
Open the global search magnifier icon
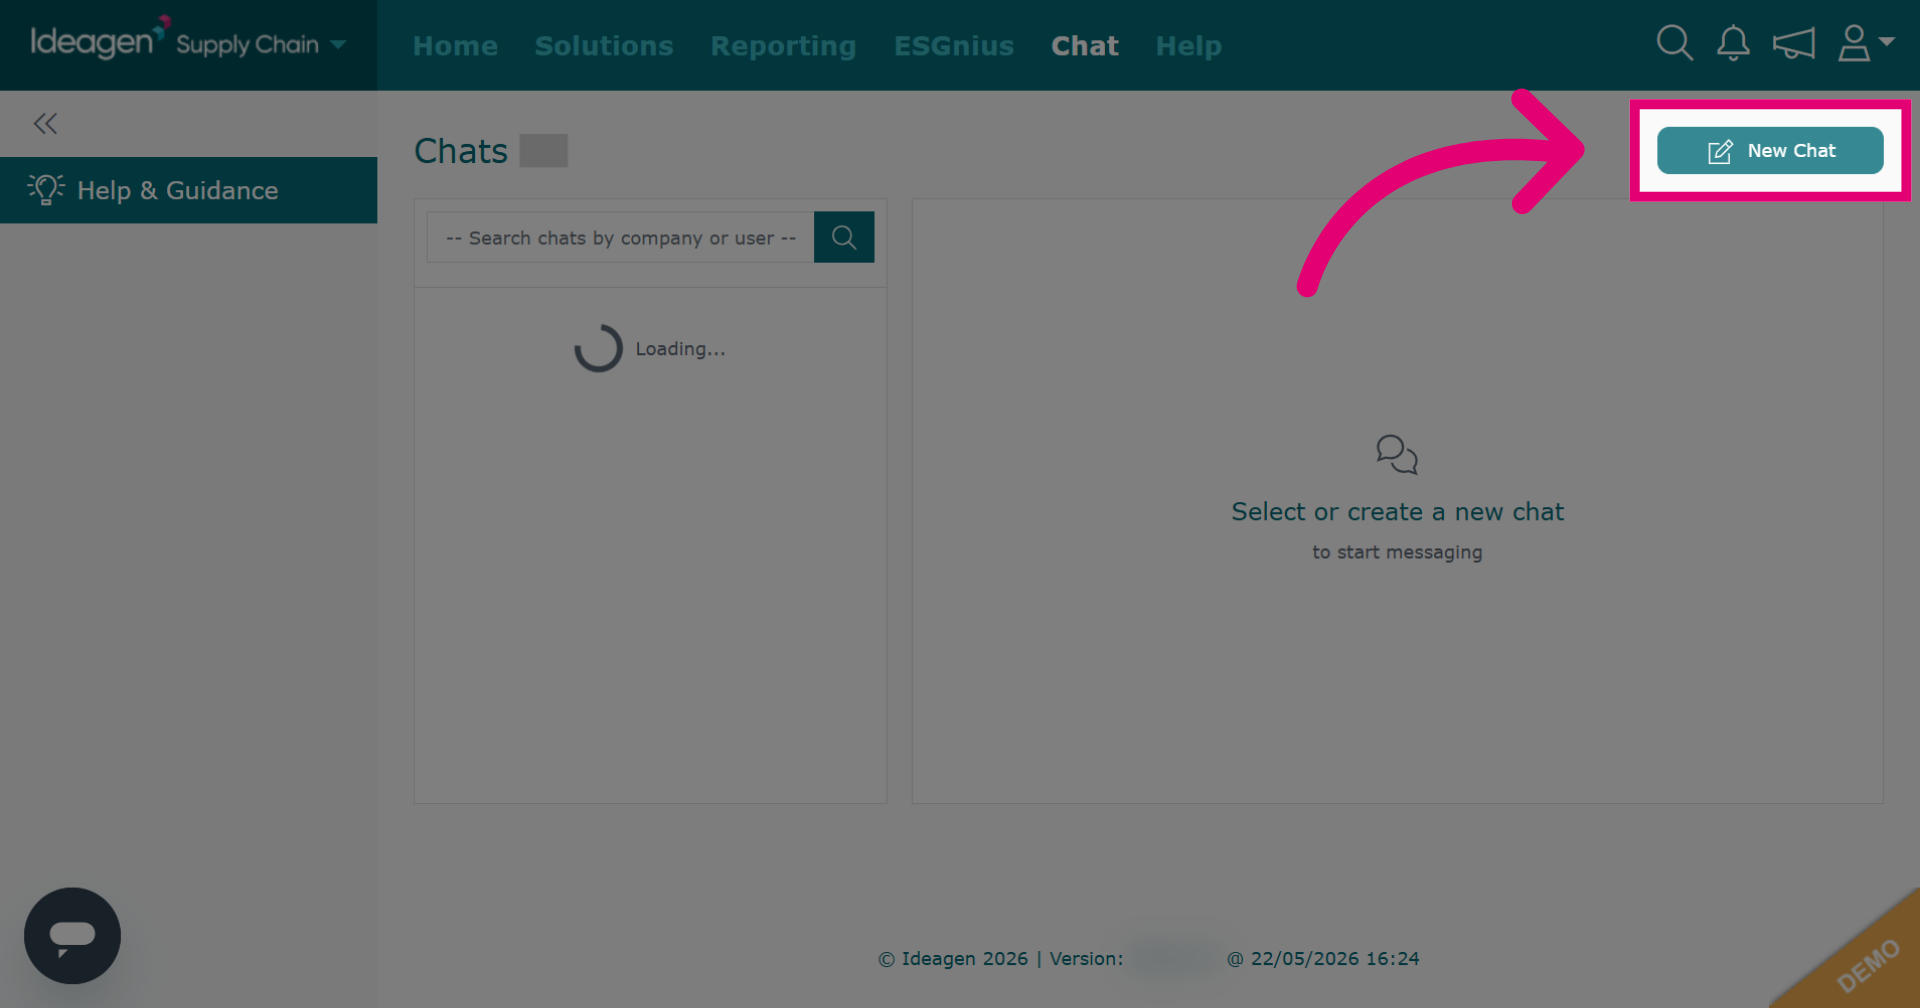[x=1674, y=43]
